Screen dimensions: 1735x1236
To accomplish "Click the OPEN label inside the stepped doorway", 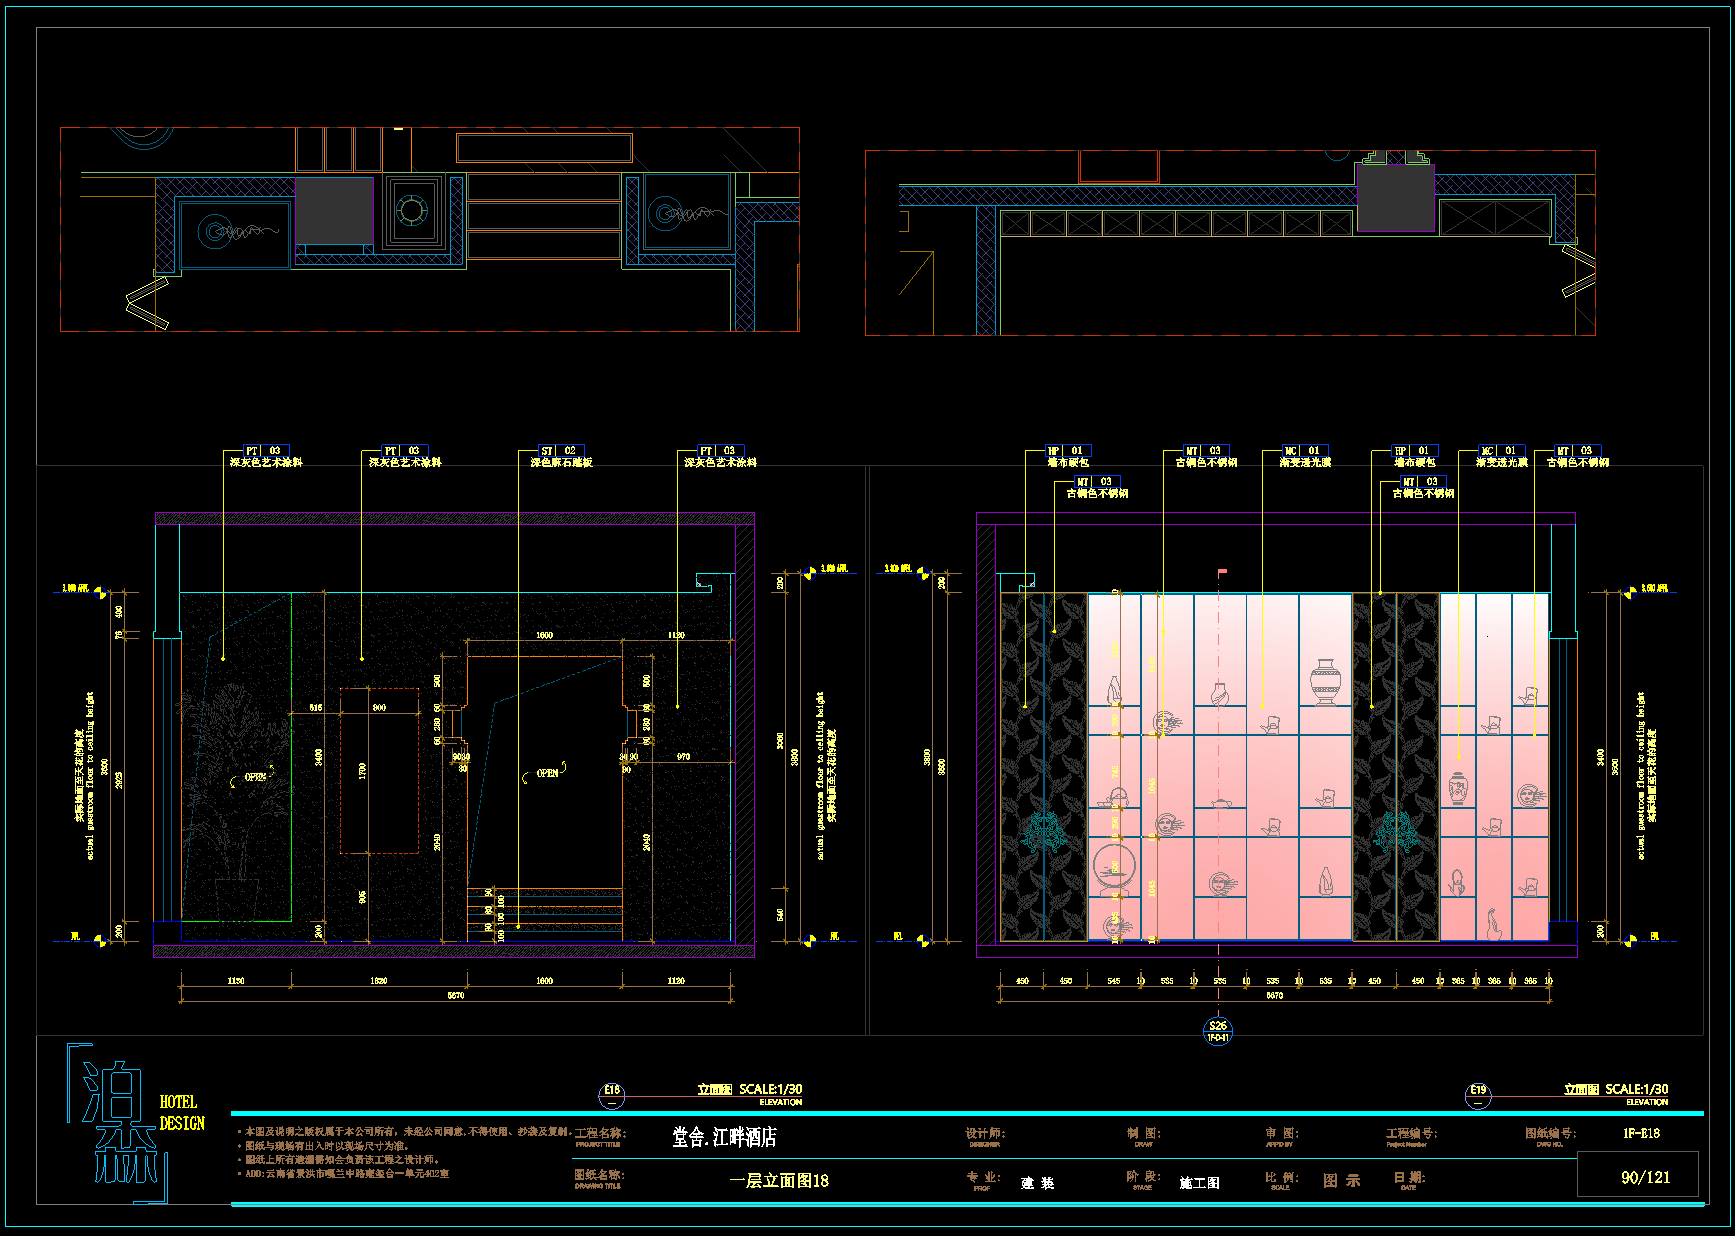I will 547,773.
